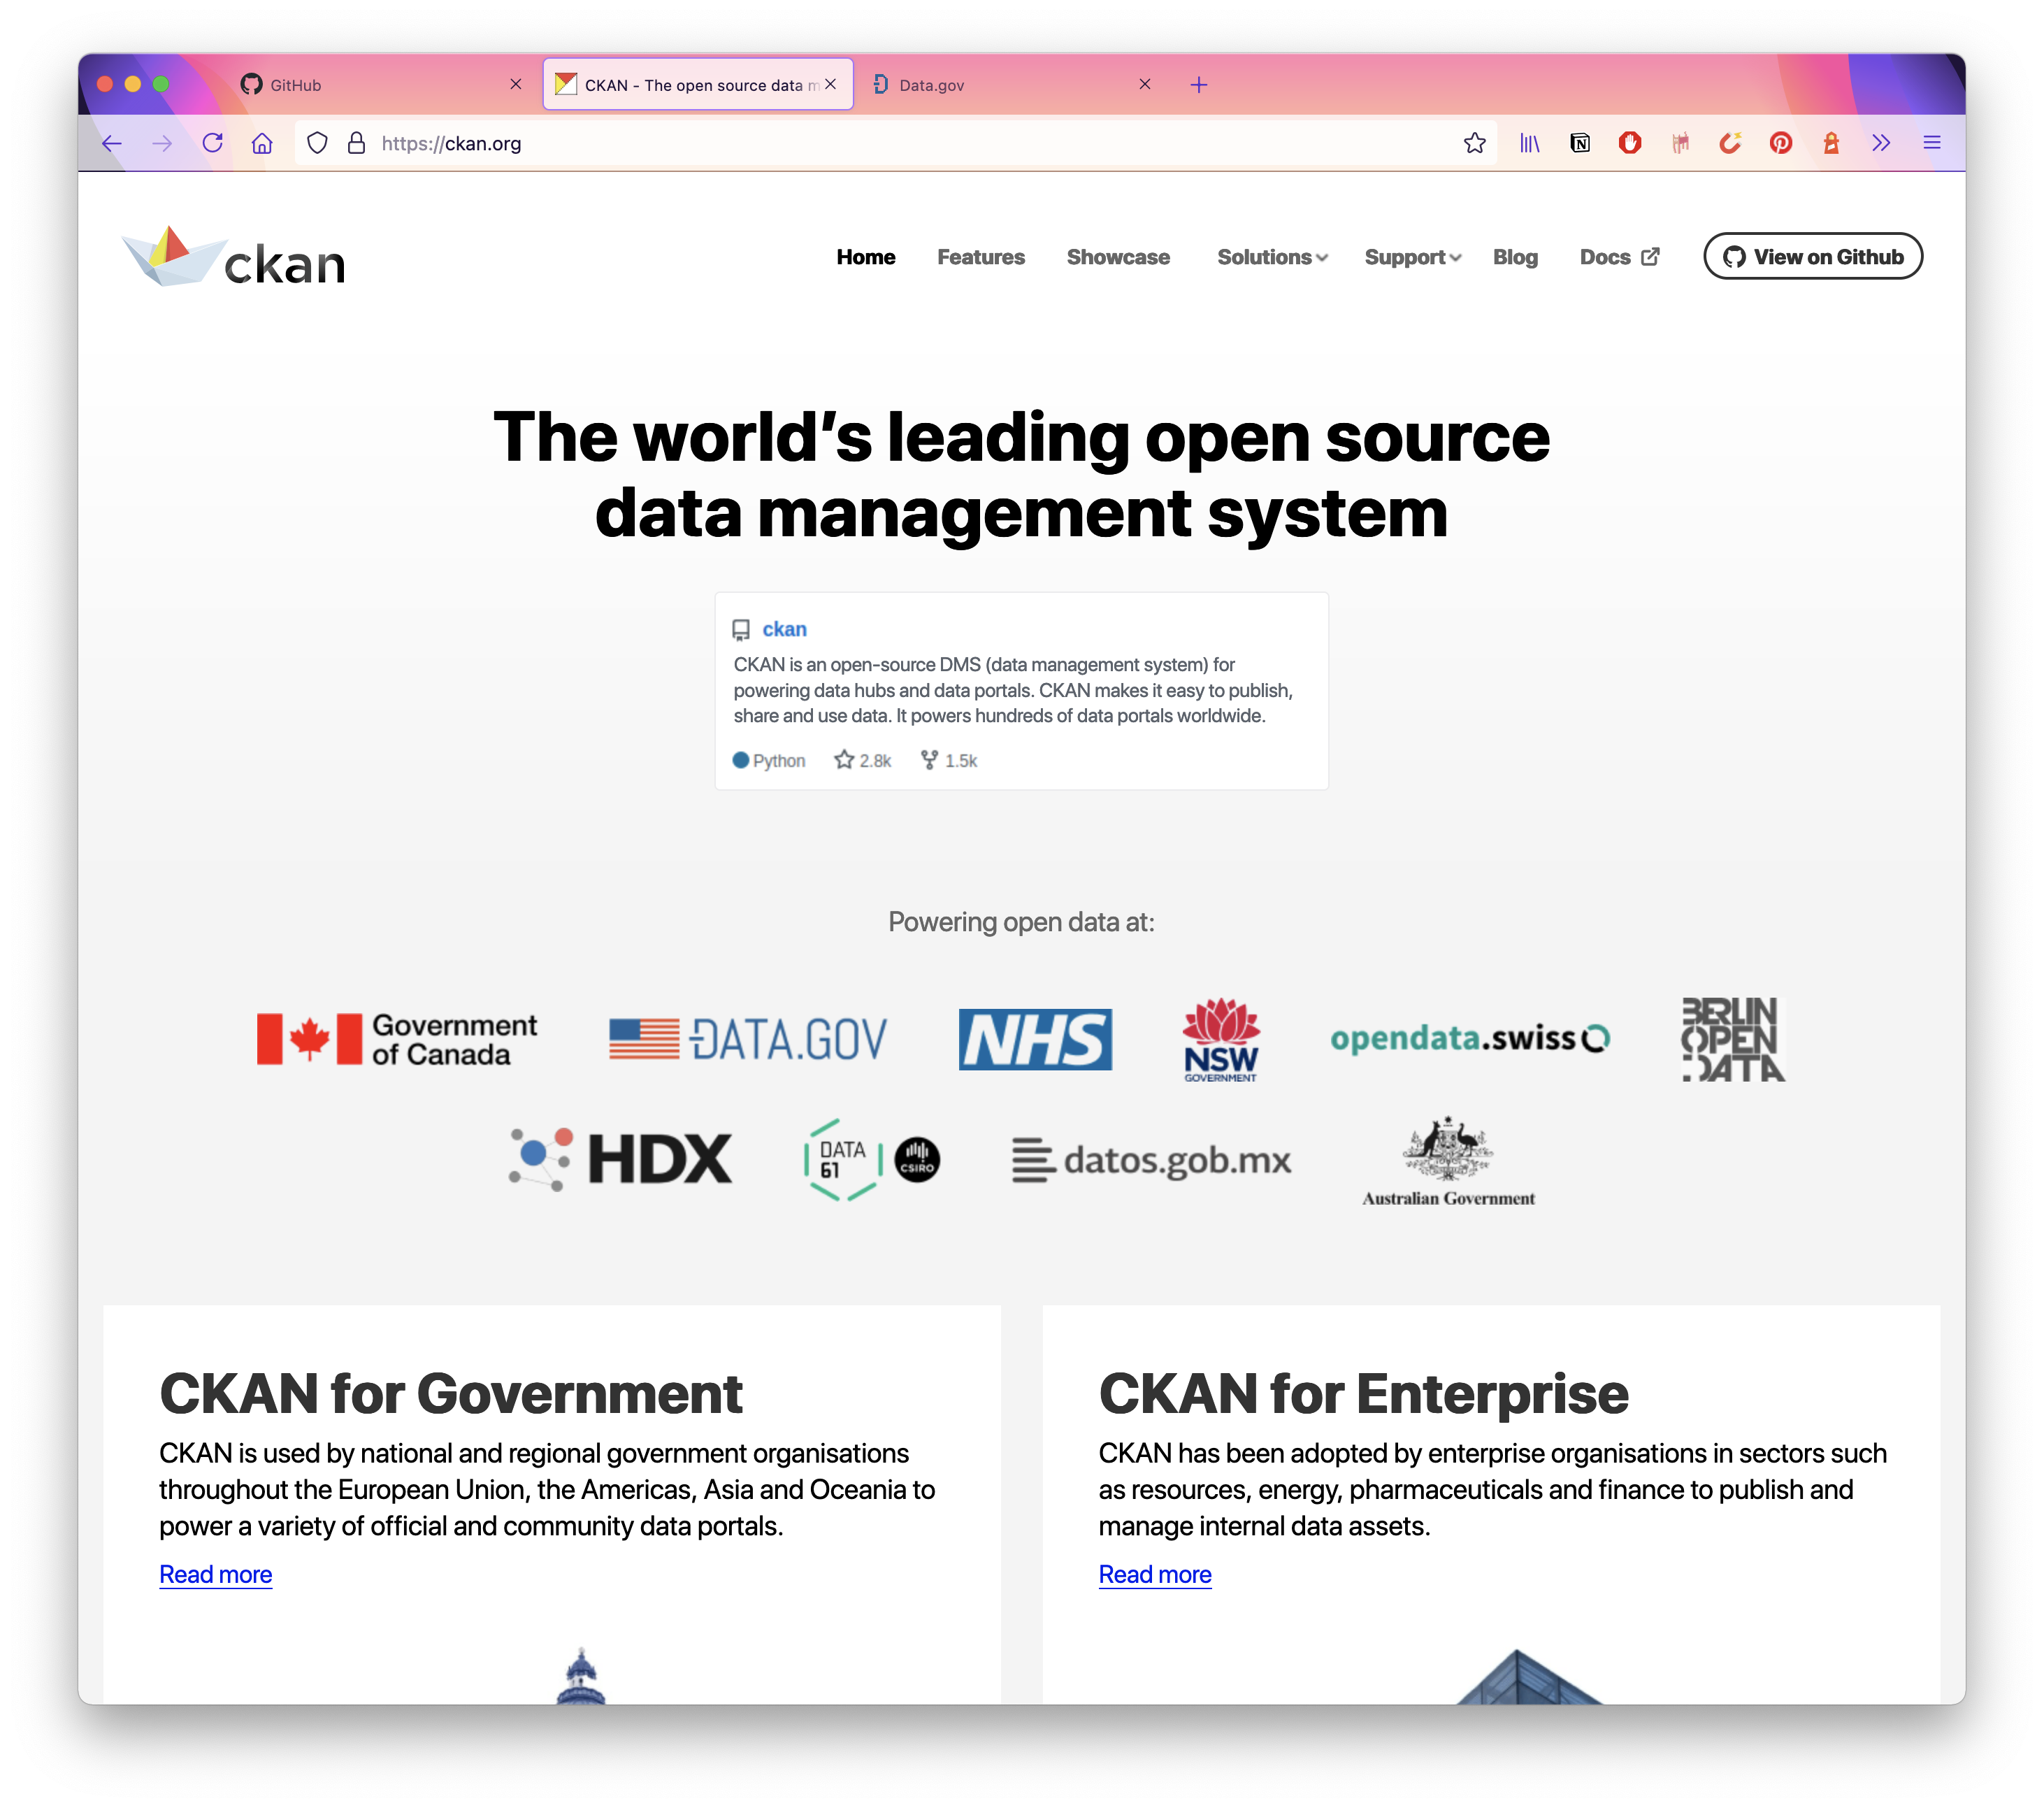Follow the ckan repository link
This screenshot has width=2044, height=1808.
(784, 628)
